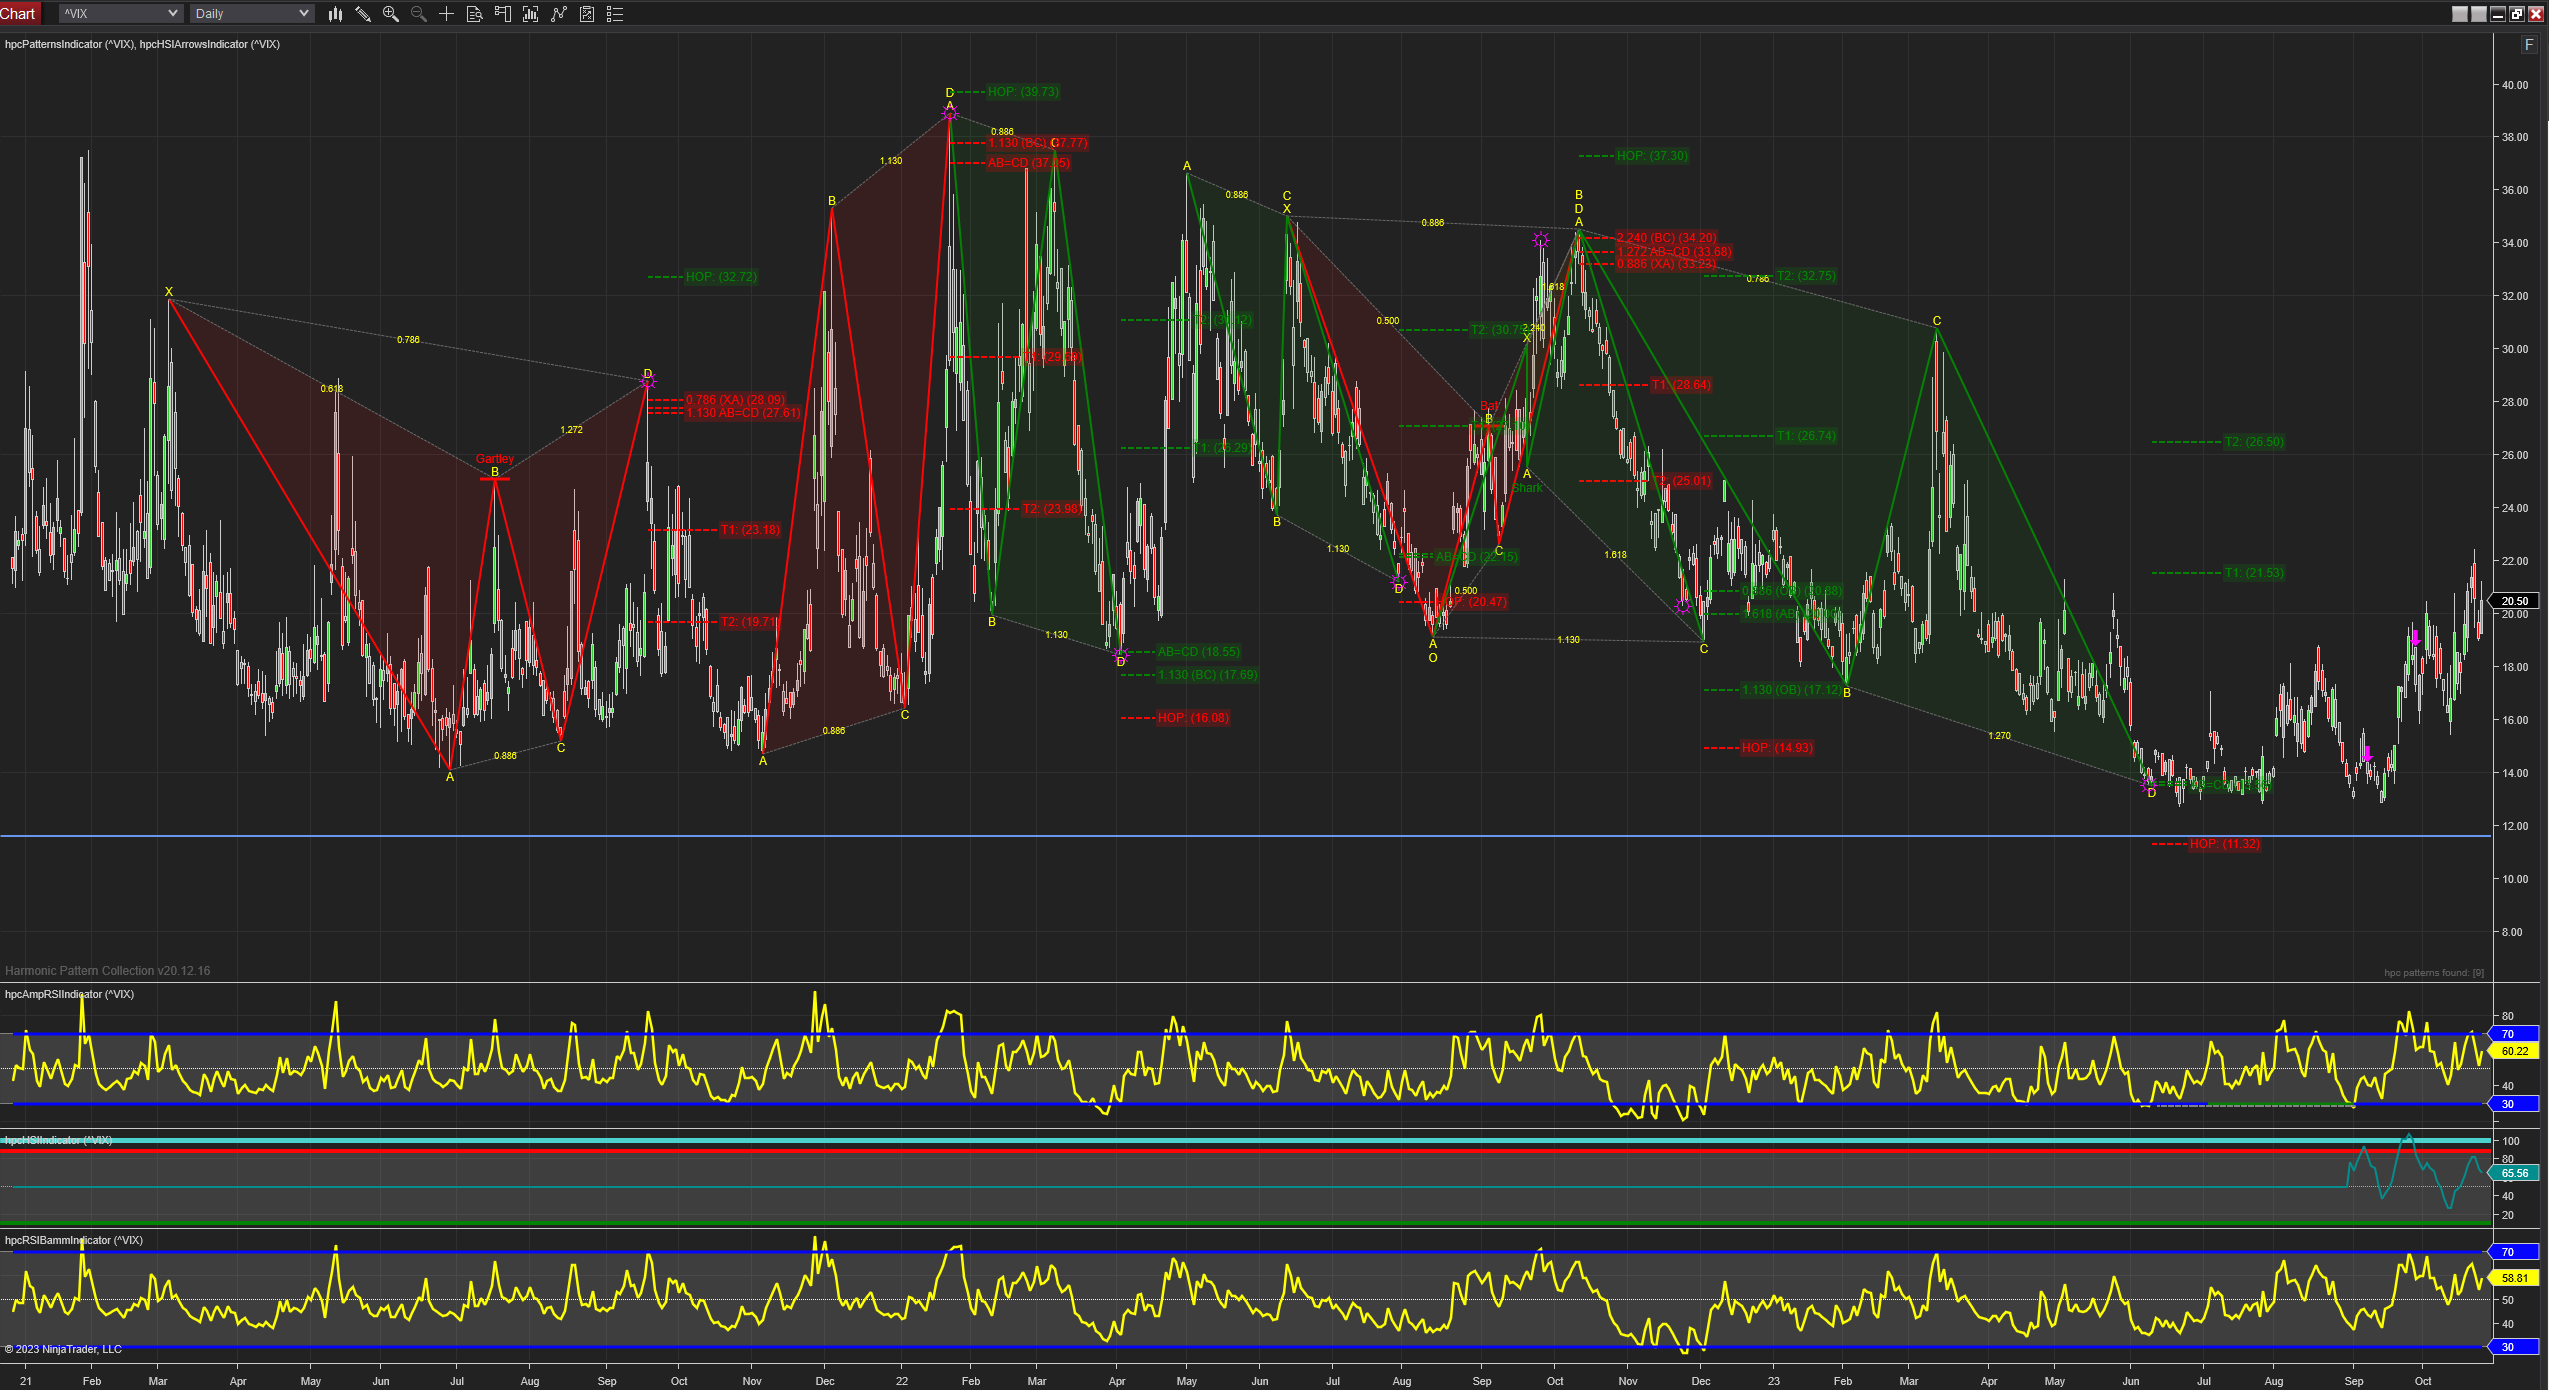This screenshot has width=2549, height=1390.
Task: Click the zoom out magnifier icon
Action: 419,14
